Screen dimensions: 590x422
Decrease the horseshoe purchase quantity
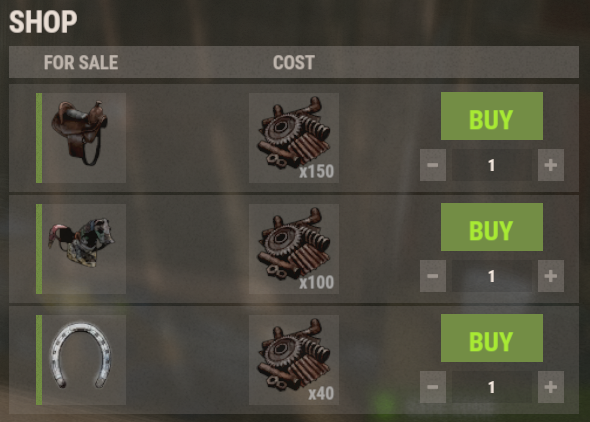433,387
